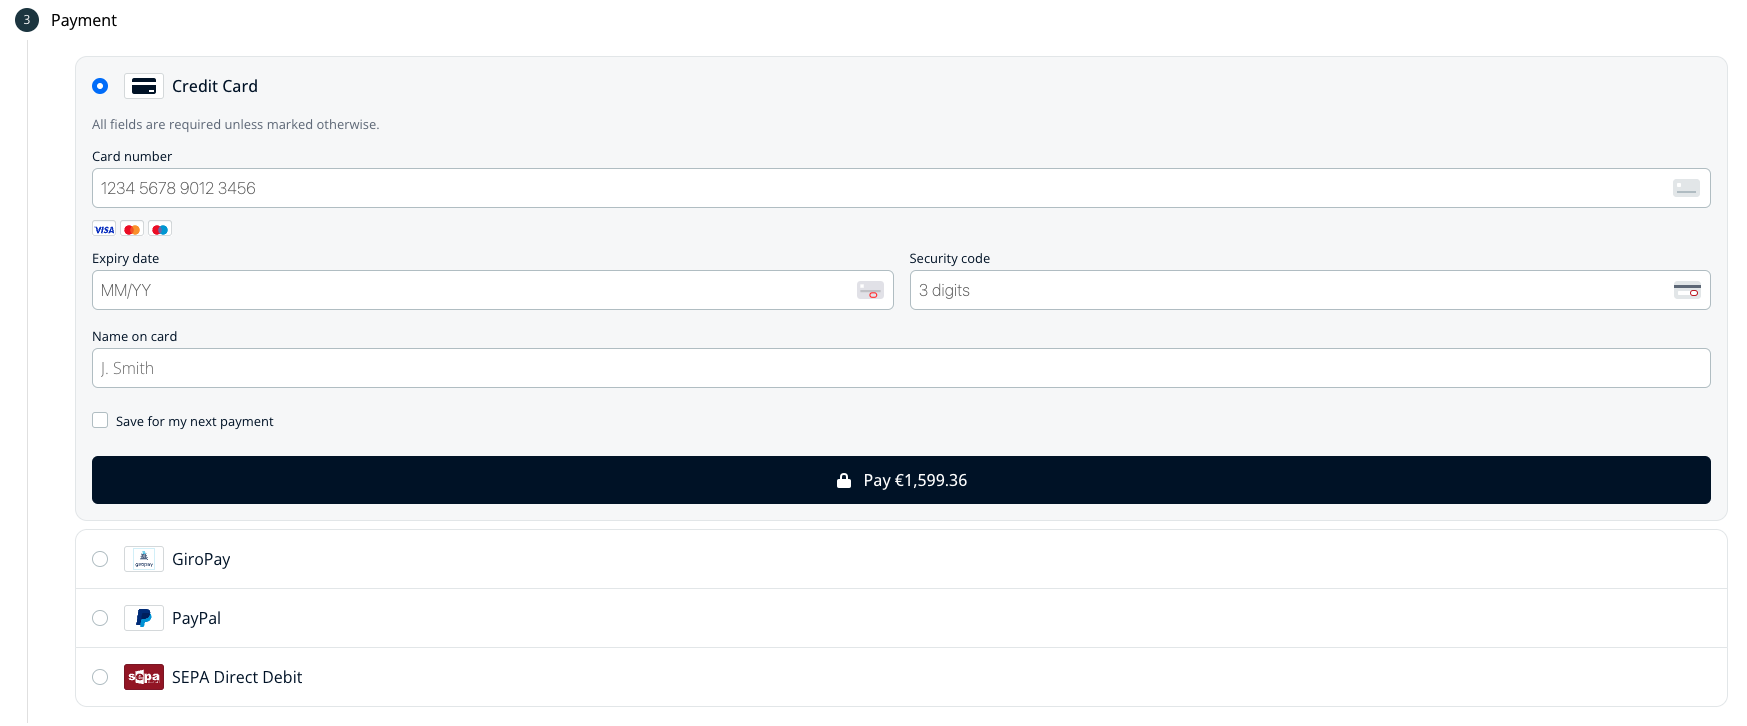Click the card icon inside card number field
The width and height of the screenshot is (1747, 726).
(1686, 188)
